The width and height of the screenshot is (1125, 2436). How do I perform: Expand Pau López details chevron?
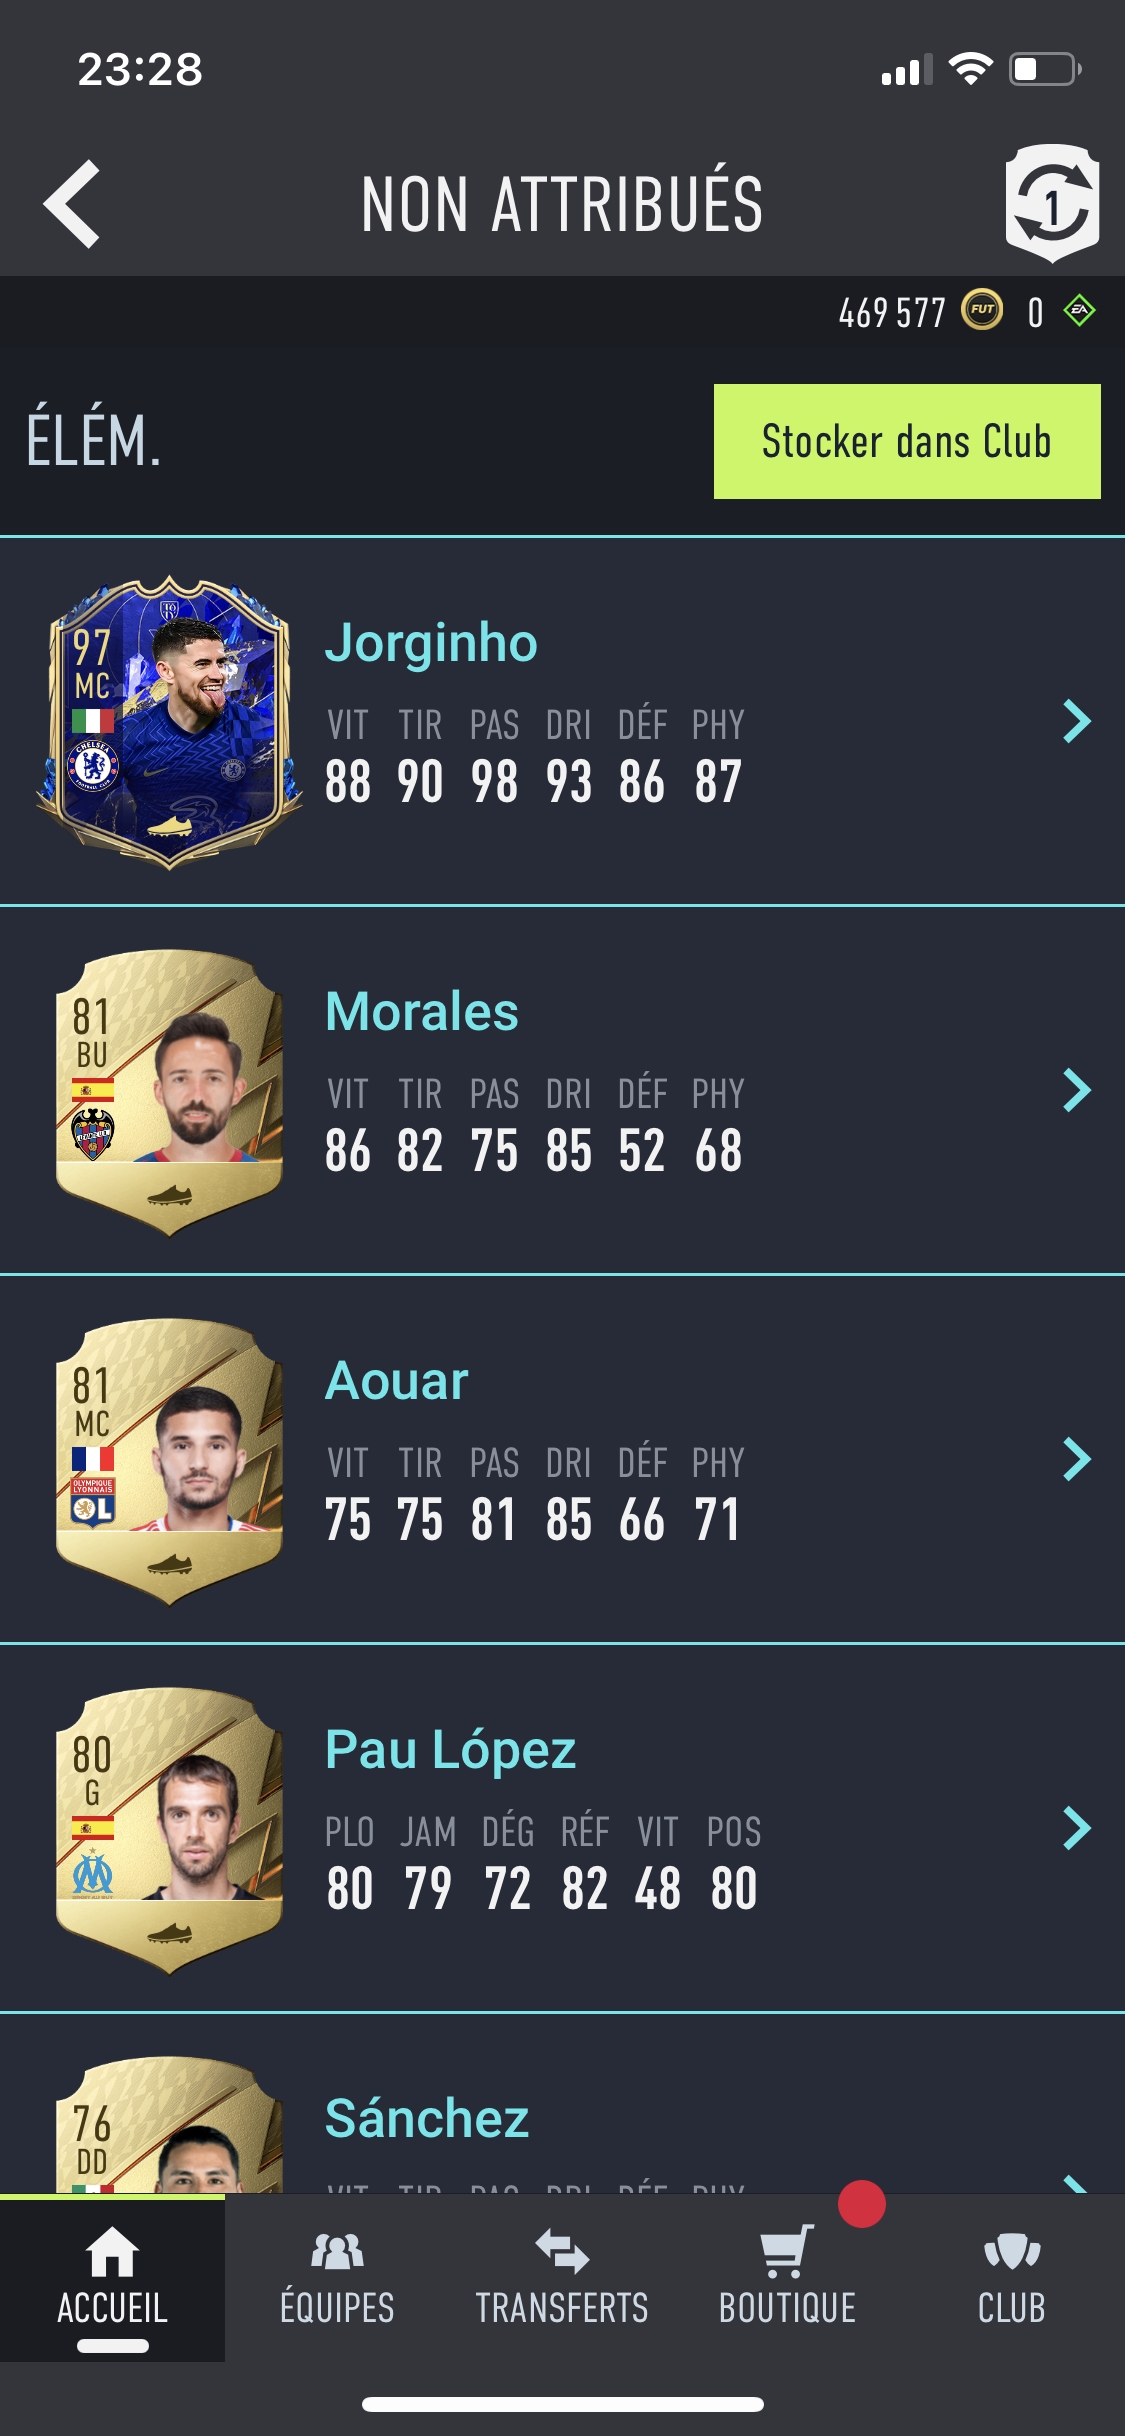(1077, 1828)
